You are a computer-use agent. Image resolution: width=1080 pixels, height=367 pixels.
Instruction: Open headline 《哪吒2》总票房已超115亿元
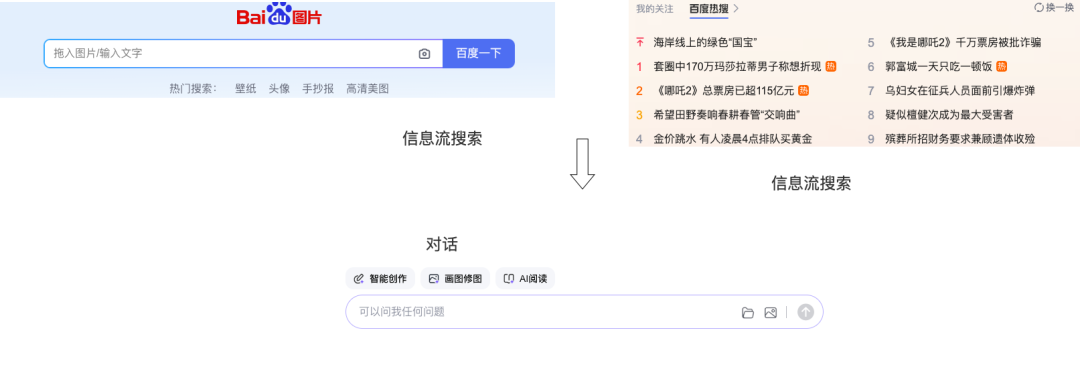724,91
